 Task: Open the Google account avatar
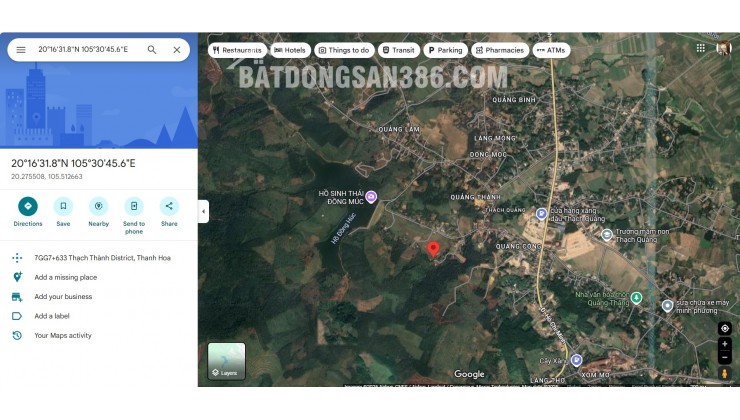[x=723, y=48]
